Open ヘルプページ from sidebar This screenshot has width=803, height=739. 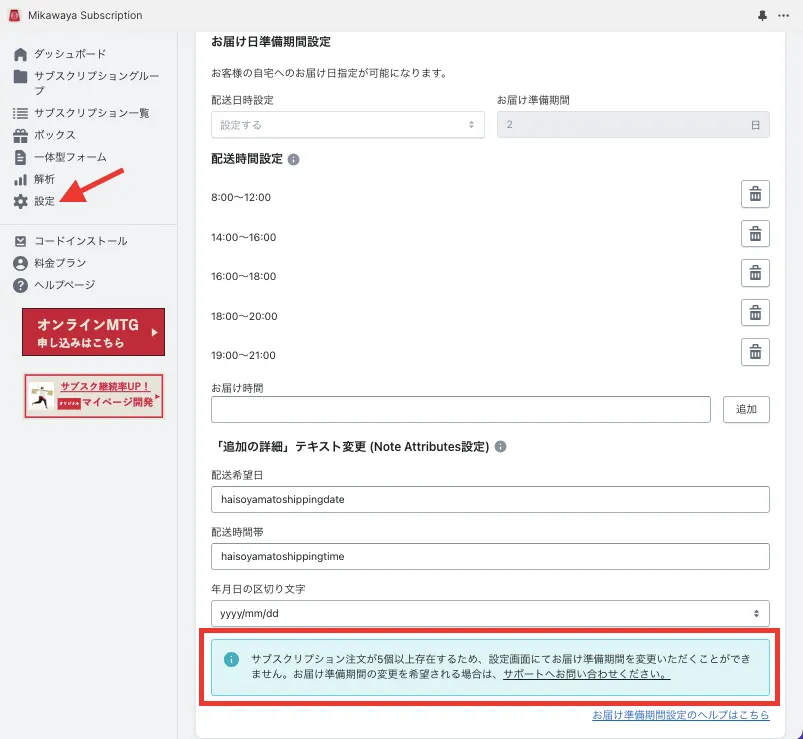pos(65,285)
